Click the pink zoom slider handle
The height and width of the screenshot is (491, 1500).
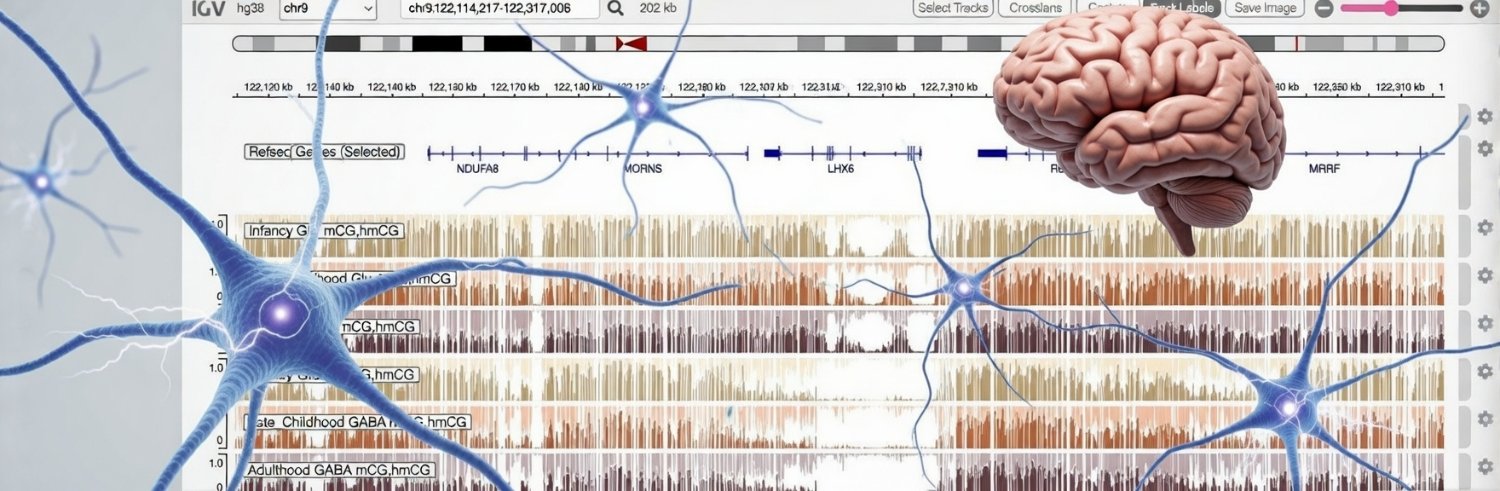click(x=1389, y=8)
